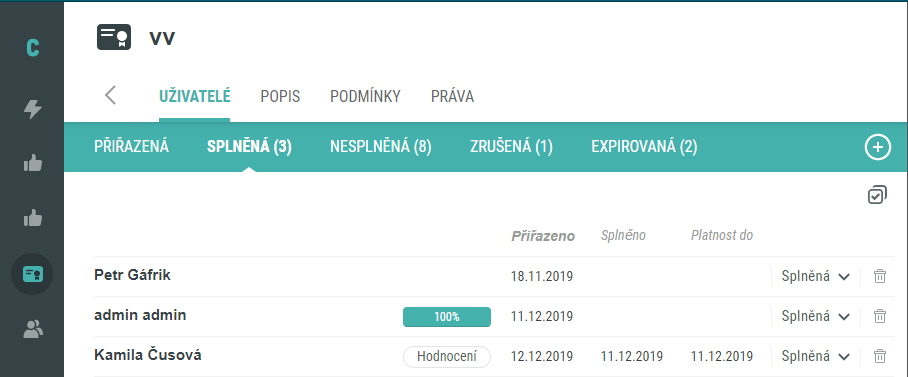Open the second thumbs-up sidebar icon
This screenshot has height=377, width=908.
tap(32, 219)
